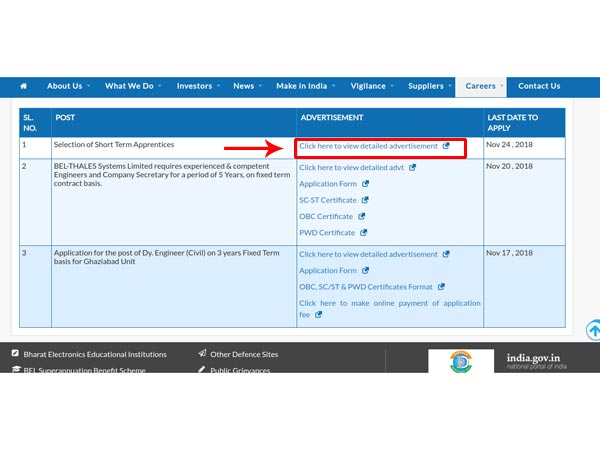Expand the Make In India dropdown arrow
The width and height of the screenshot is (600, 450).
coord(334,86)
